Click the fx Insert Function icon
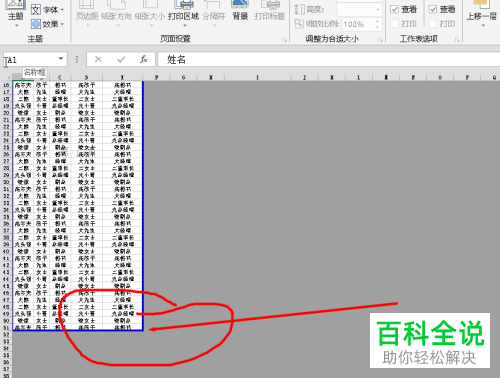The width and height of the screenshot is (500, 378). [x=144, y=59]
